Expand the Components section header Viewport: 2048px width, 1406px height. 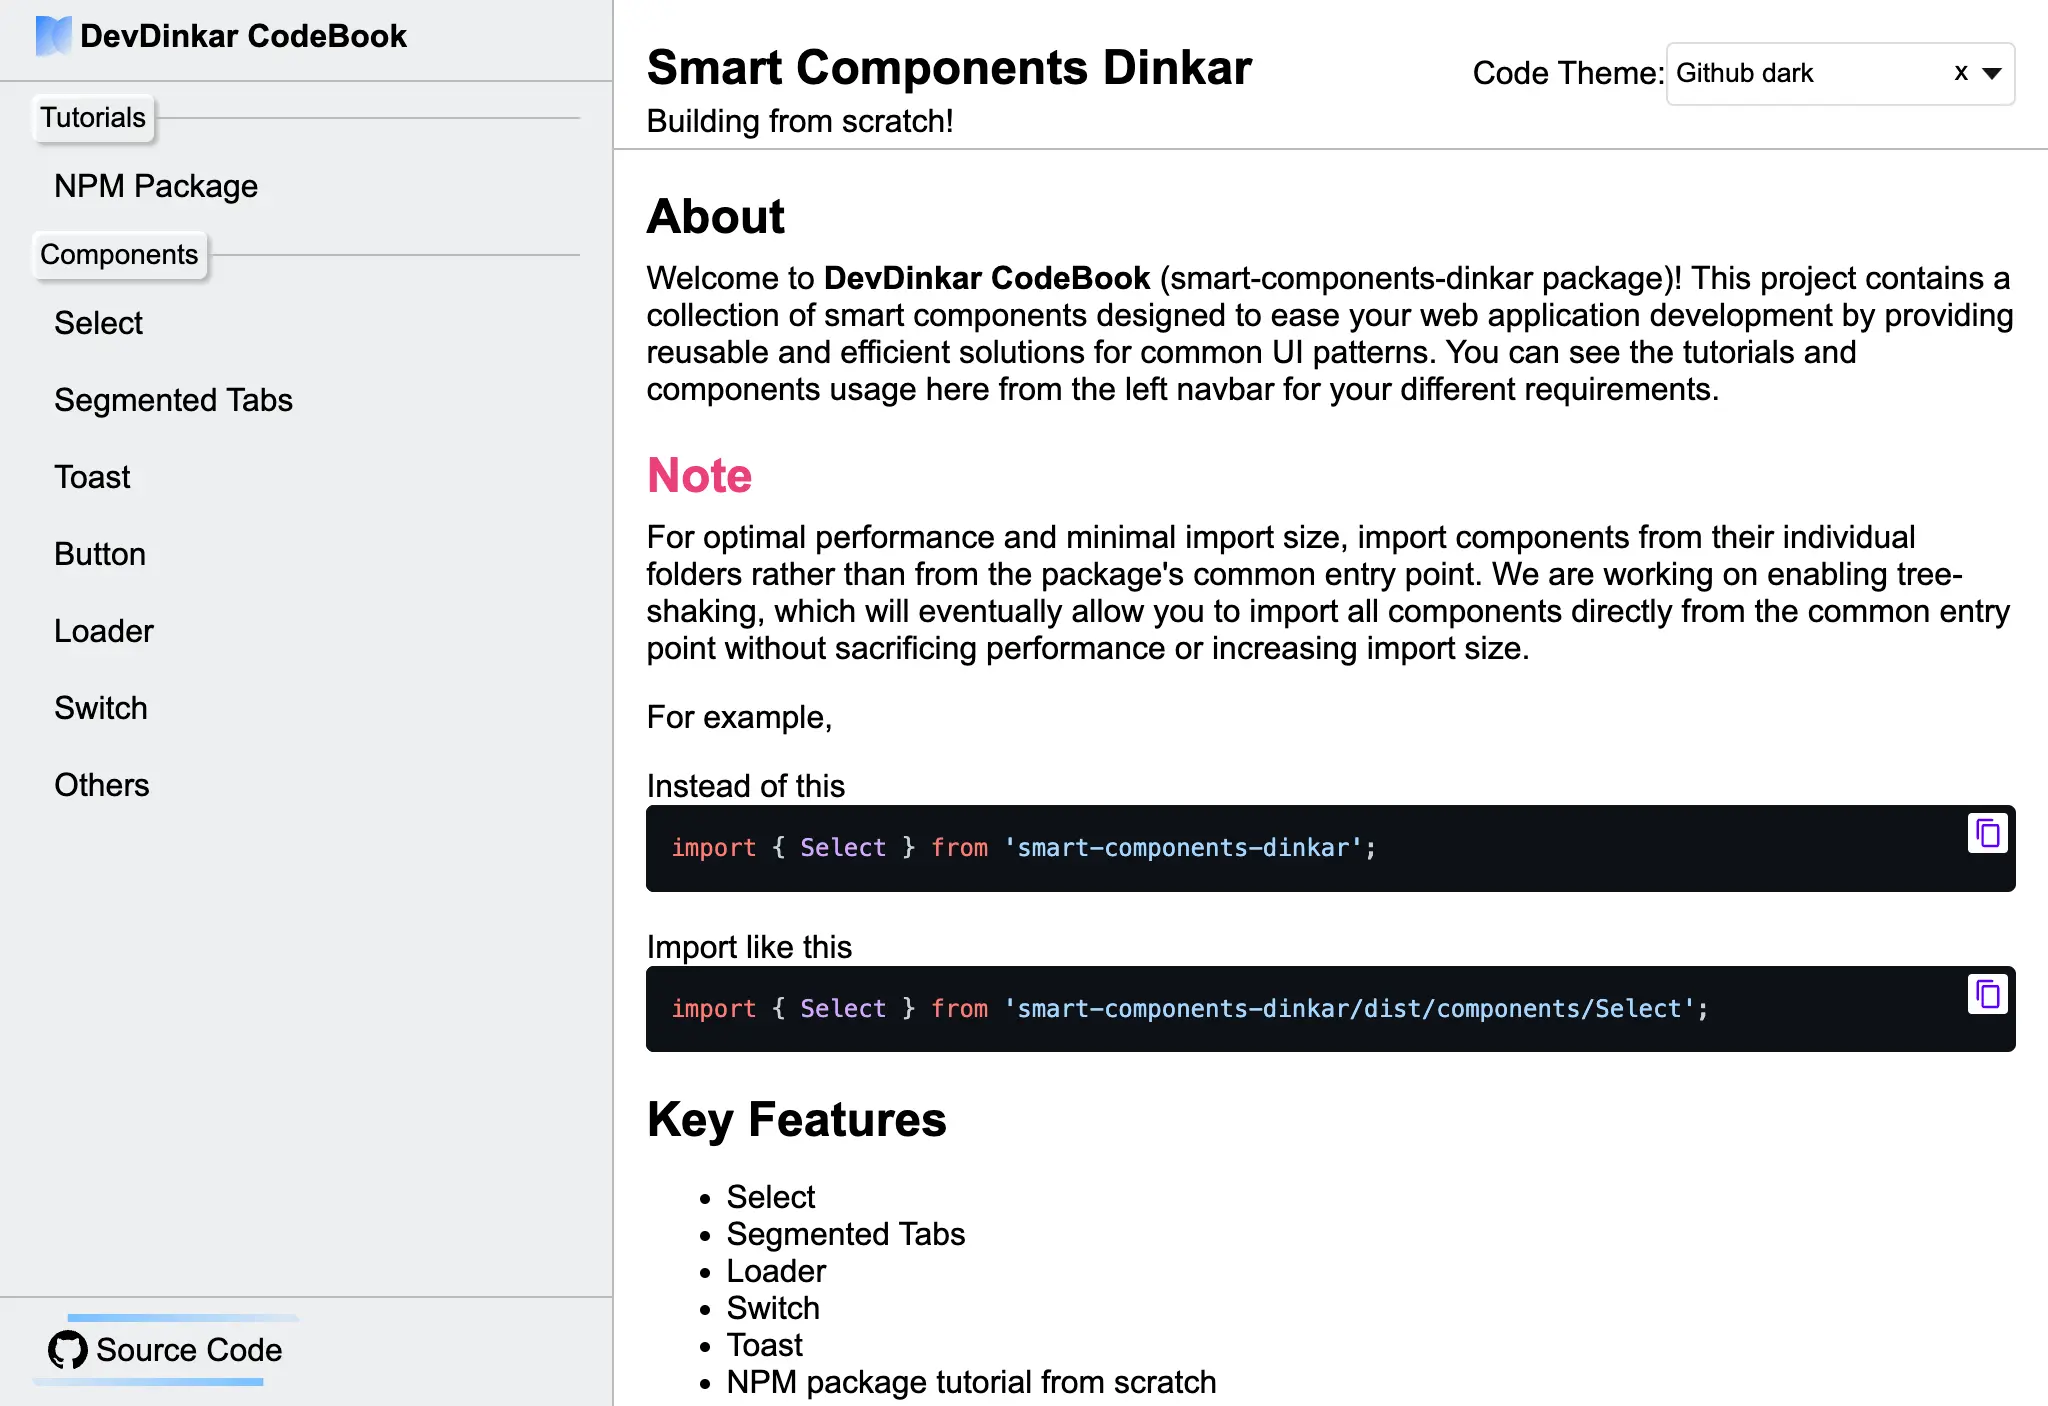click(x=120, y=254)
